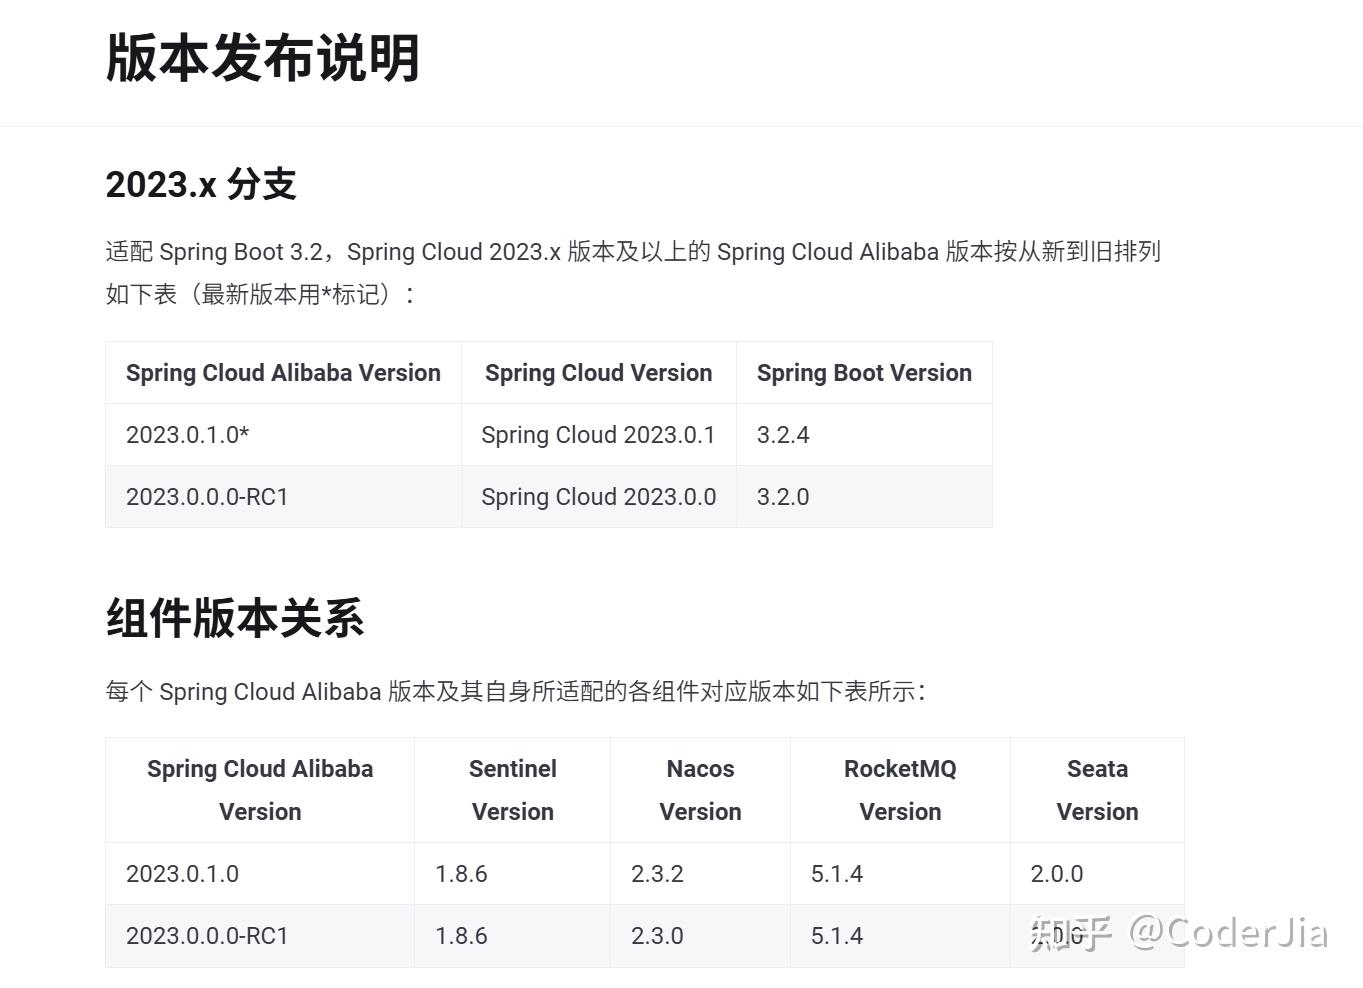Viewport: 1363px width, 988px height.
Task: Select the Seata "2.0.0" cell
Action: [1057, 874]
